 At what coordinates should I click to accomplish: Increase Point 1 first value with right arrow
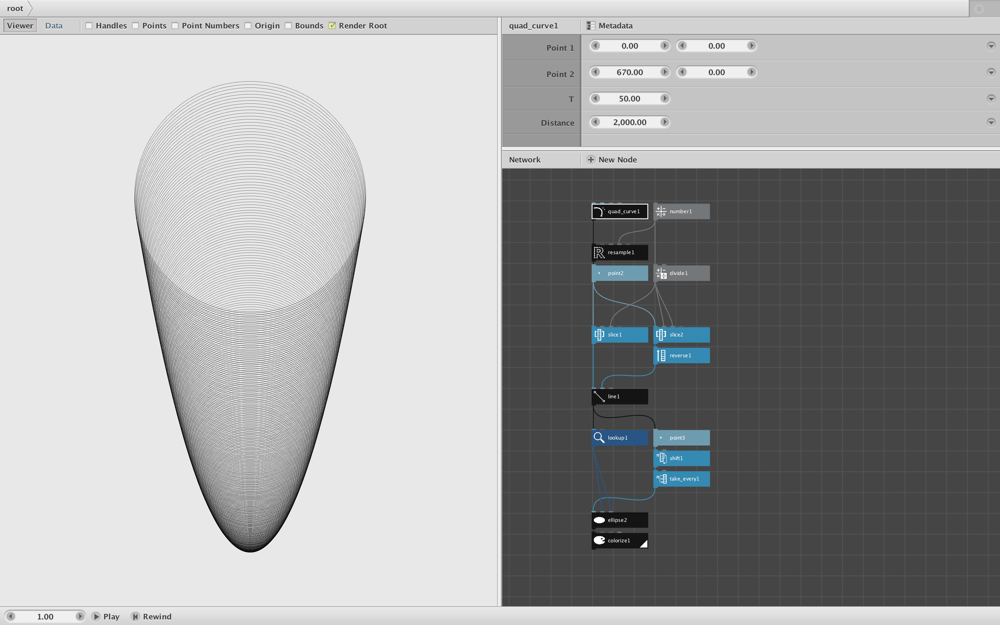(665, 46)
